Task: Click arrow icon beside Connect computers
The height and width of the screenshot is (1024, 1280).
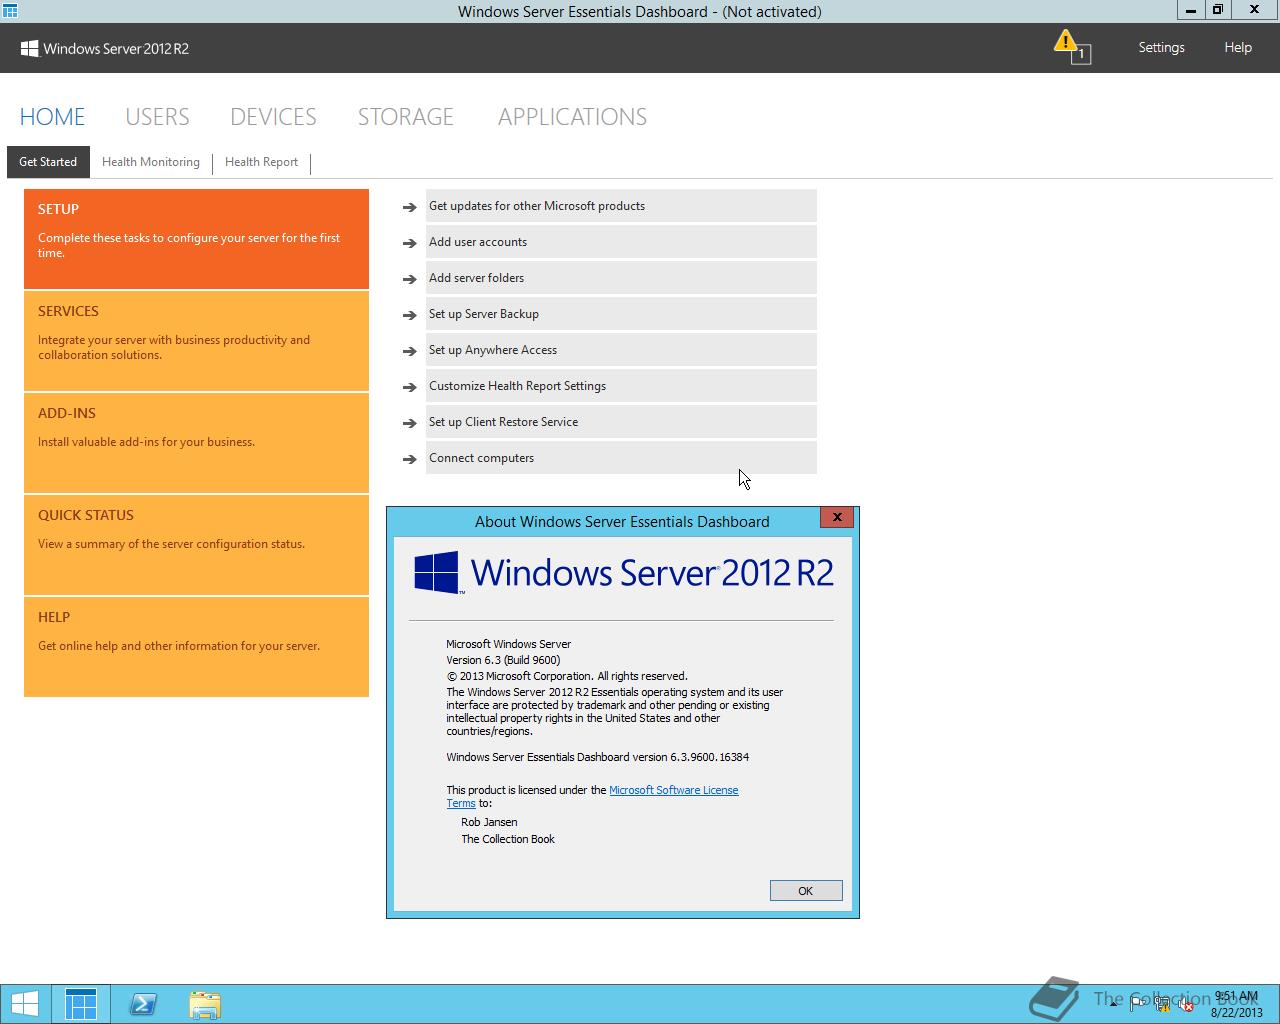Action: [409, 459]
